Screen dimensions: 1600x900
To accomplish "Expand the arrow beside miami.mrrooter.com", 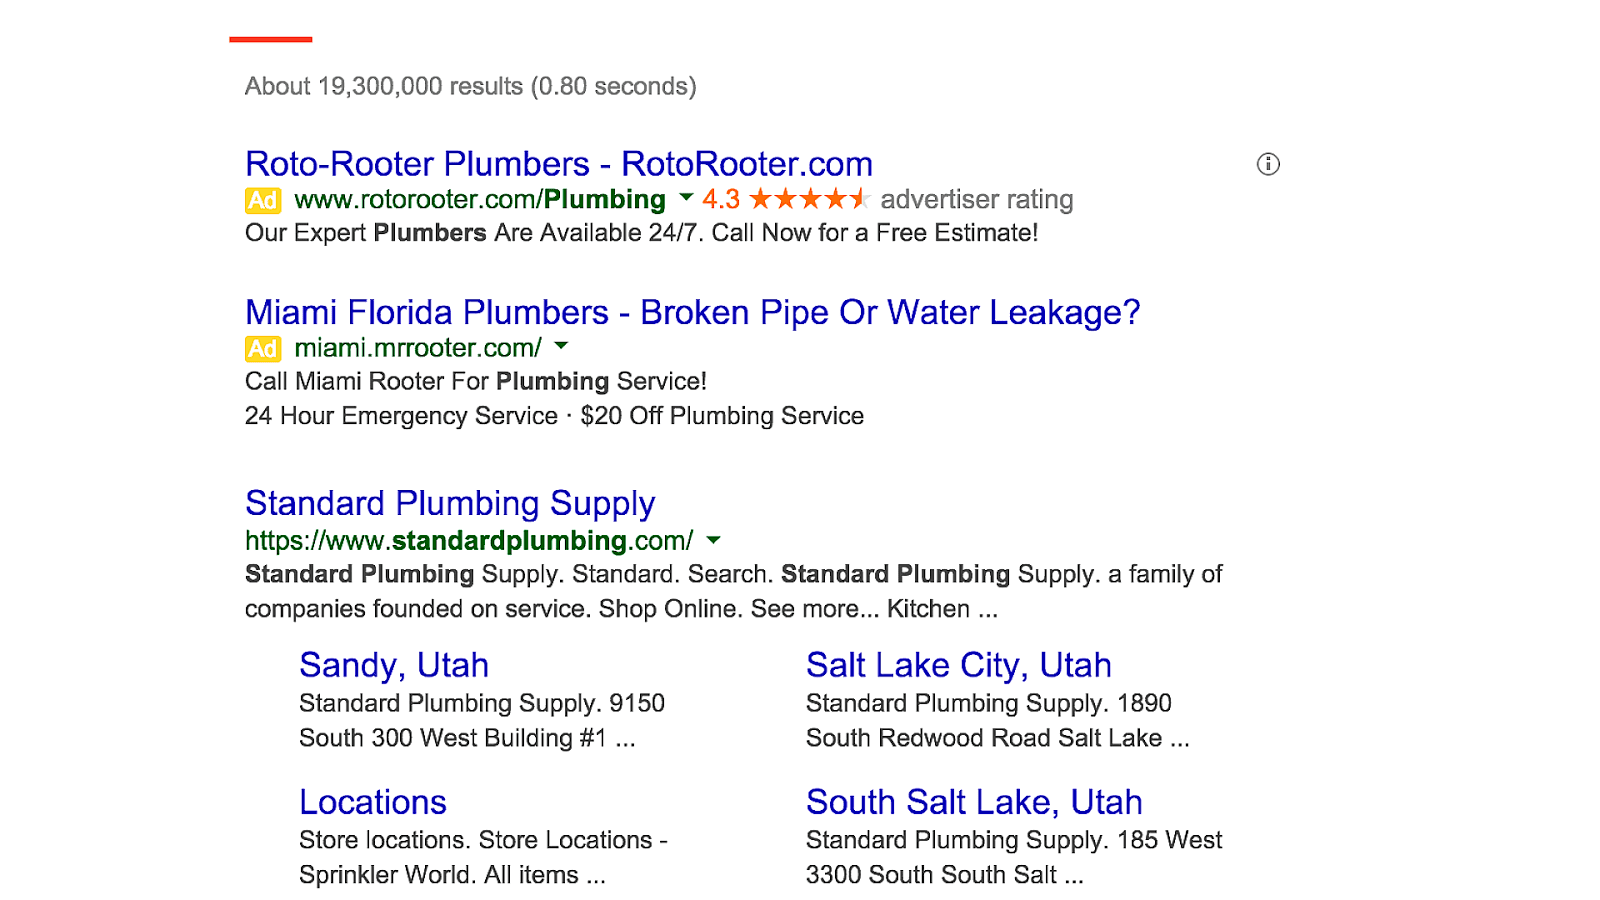I will [562, 348].
